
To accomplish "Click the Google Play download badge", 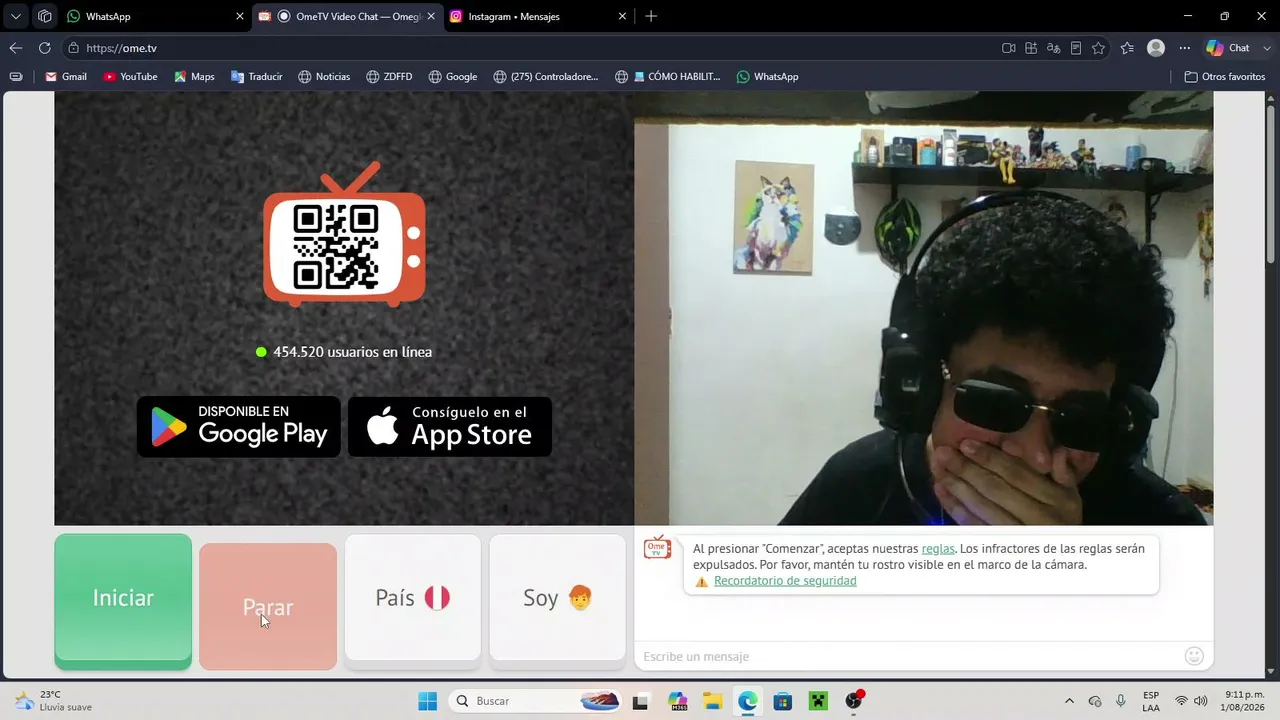I will (x=239, y=427).
